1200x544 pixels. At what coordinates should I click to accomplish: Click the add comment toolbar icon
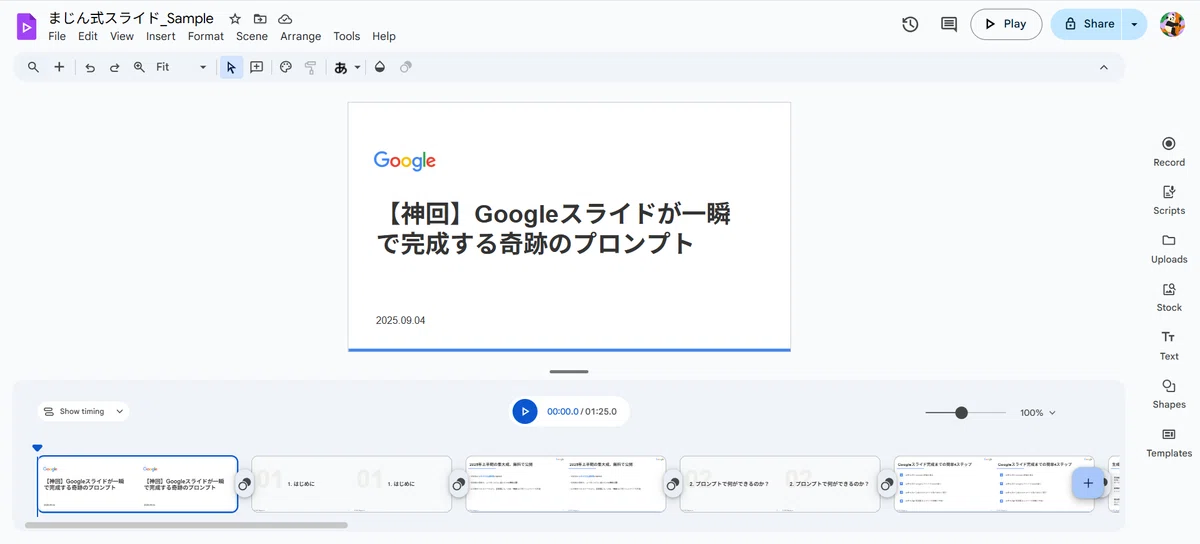click(x=257, y=67)
